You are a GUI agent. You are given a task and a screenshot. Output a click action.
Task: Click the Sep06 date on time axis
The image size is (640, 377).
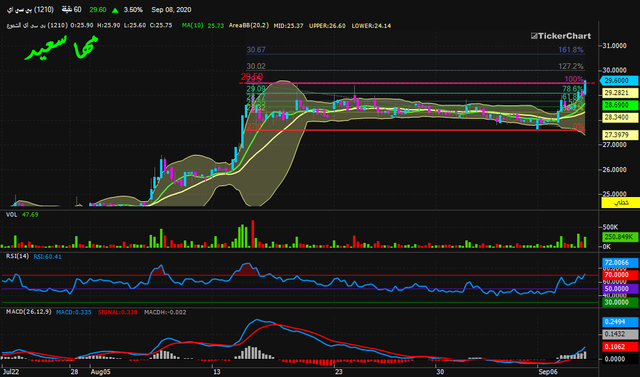pyautogui.click(x=548, y=372)
